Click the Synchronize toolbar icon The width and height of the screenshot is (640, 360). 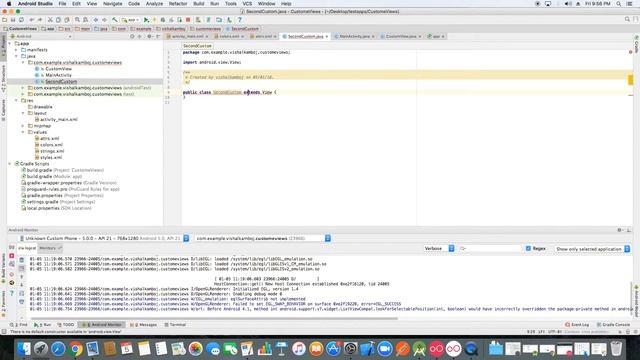21,20
